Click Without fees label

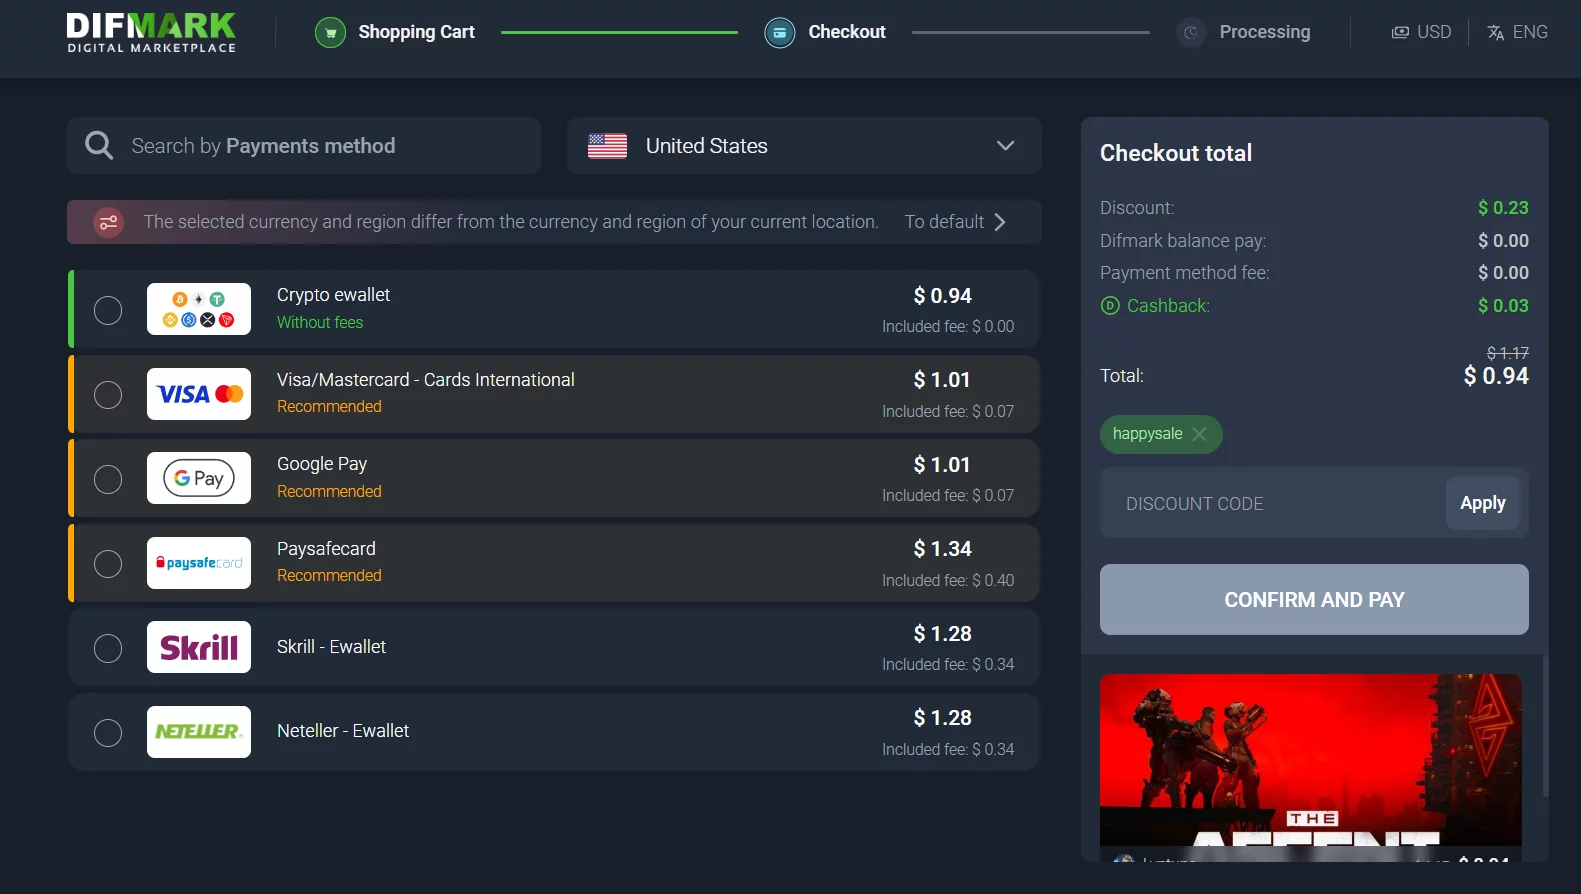click(x=320, y=322)
